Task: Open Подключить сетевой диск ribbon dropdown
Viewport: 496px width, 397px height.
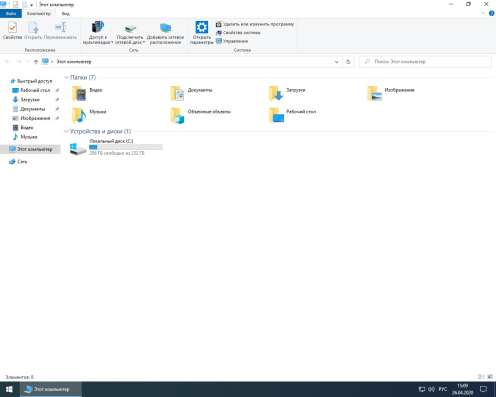Action: 130,33
